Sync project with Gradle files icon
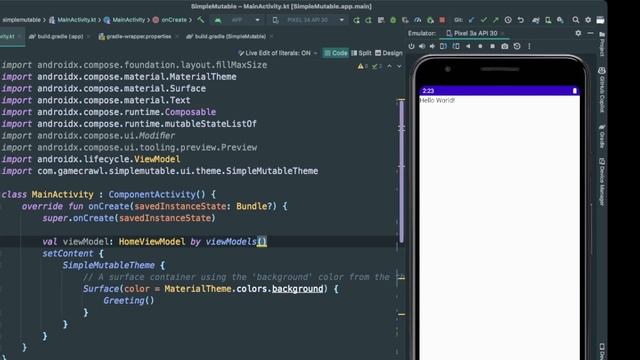640x360 pixels. click(x=536, y=20)
